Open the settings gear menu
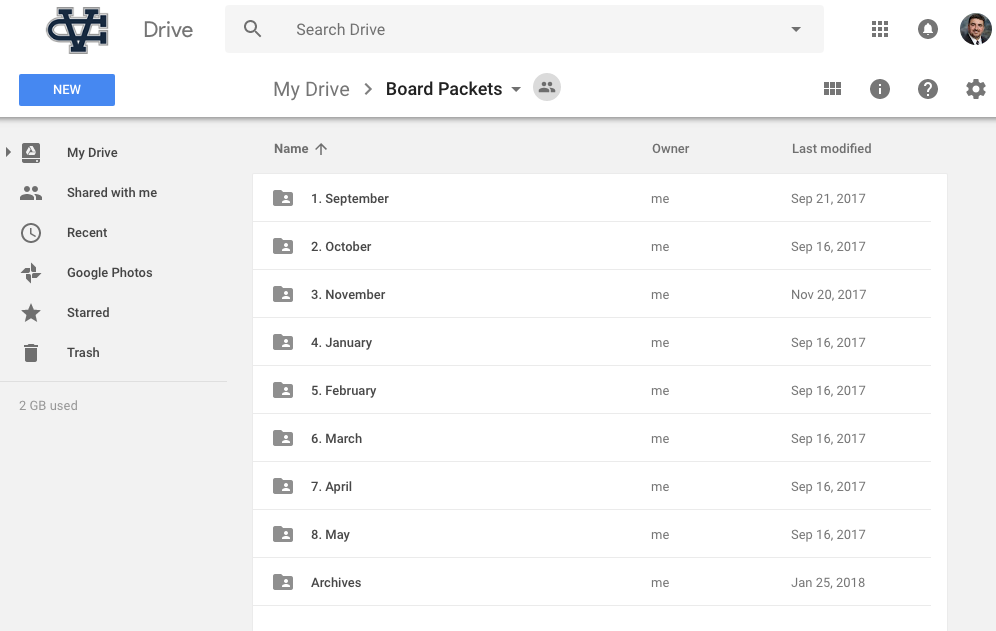 pos(975,89)
